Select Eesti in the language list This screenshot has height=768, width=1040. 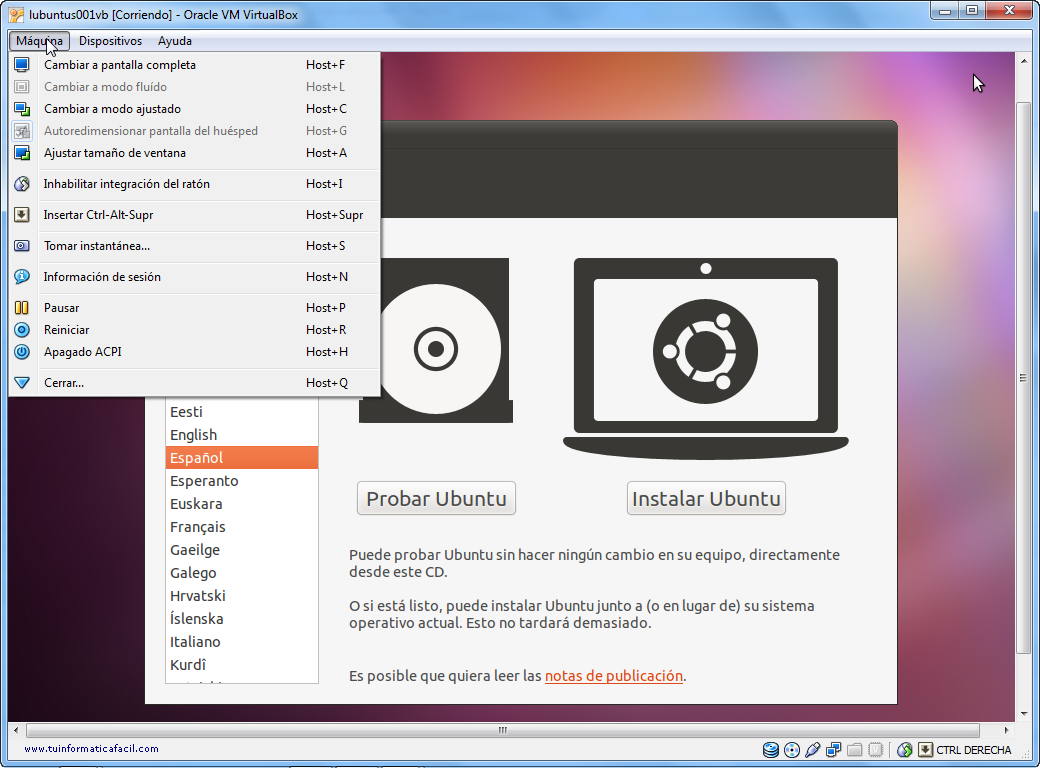pos(241,412)
